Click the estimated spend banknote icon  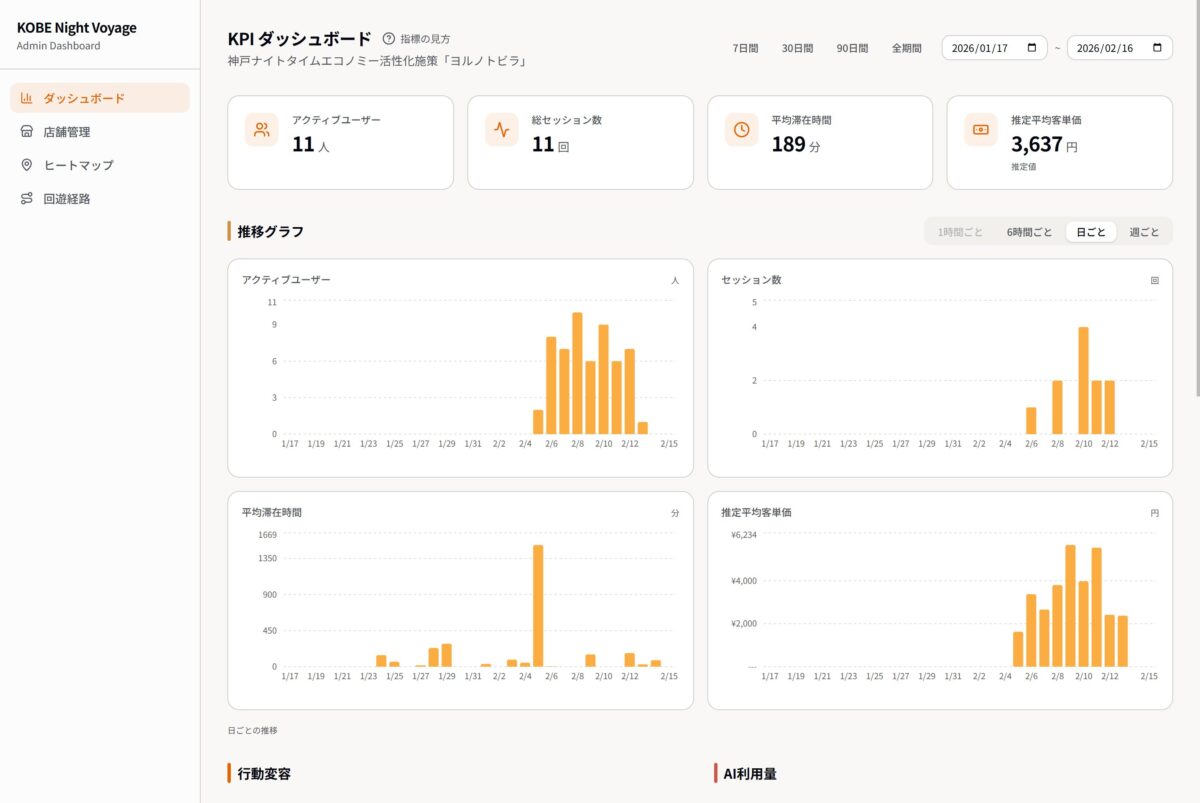pyautogui.click(x=981, y=130)
